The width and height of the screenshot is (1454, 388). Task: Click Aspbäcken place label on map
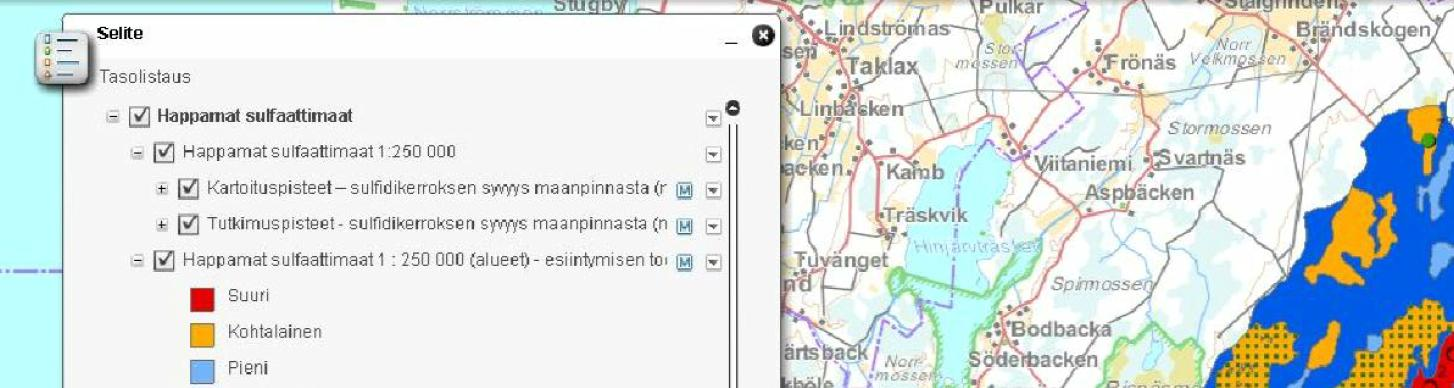(x=1140, y=192)
